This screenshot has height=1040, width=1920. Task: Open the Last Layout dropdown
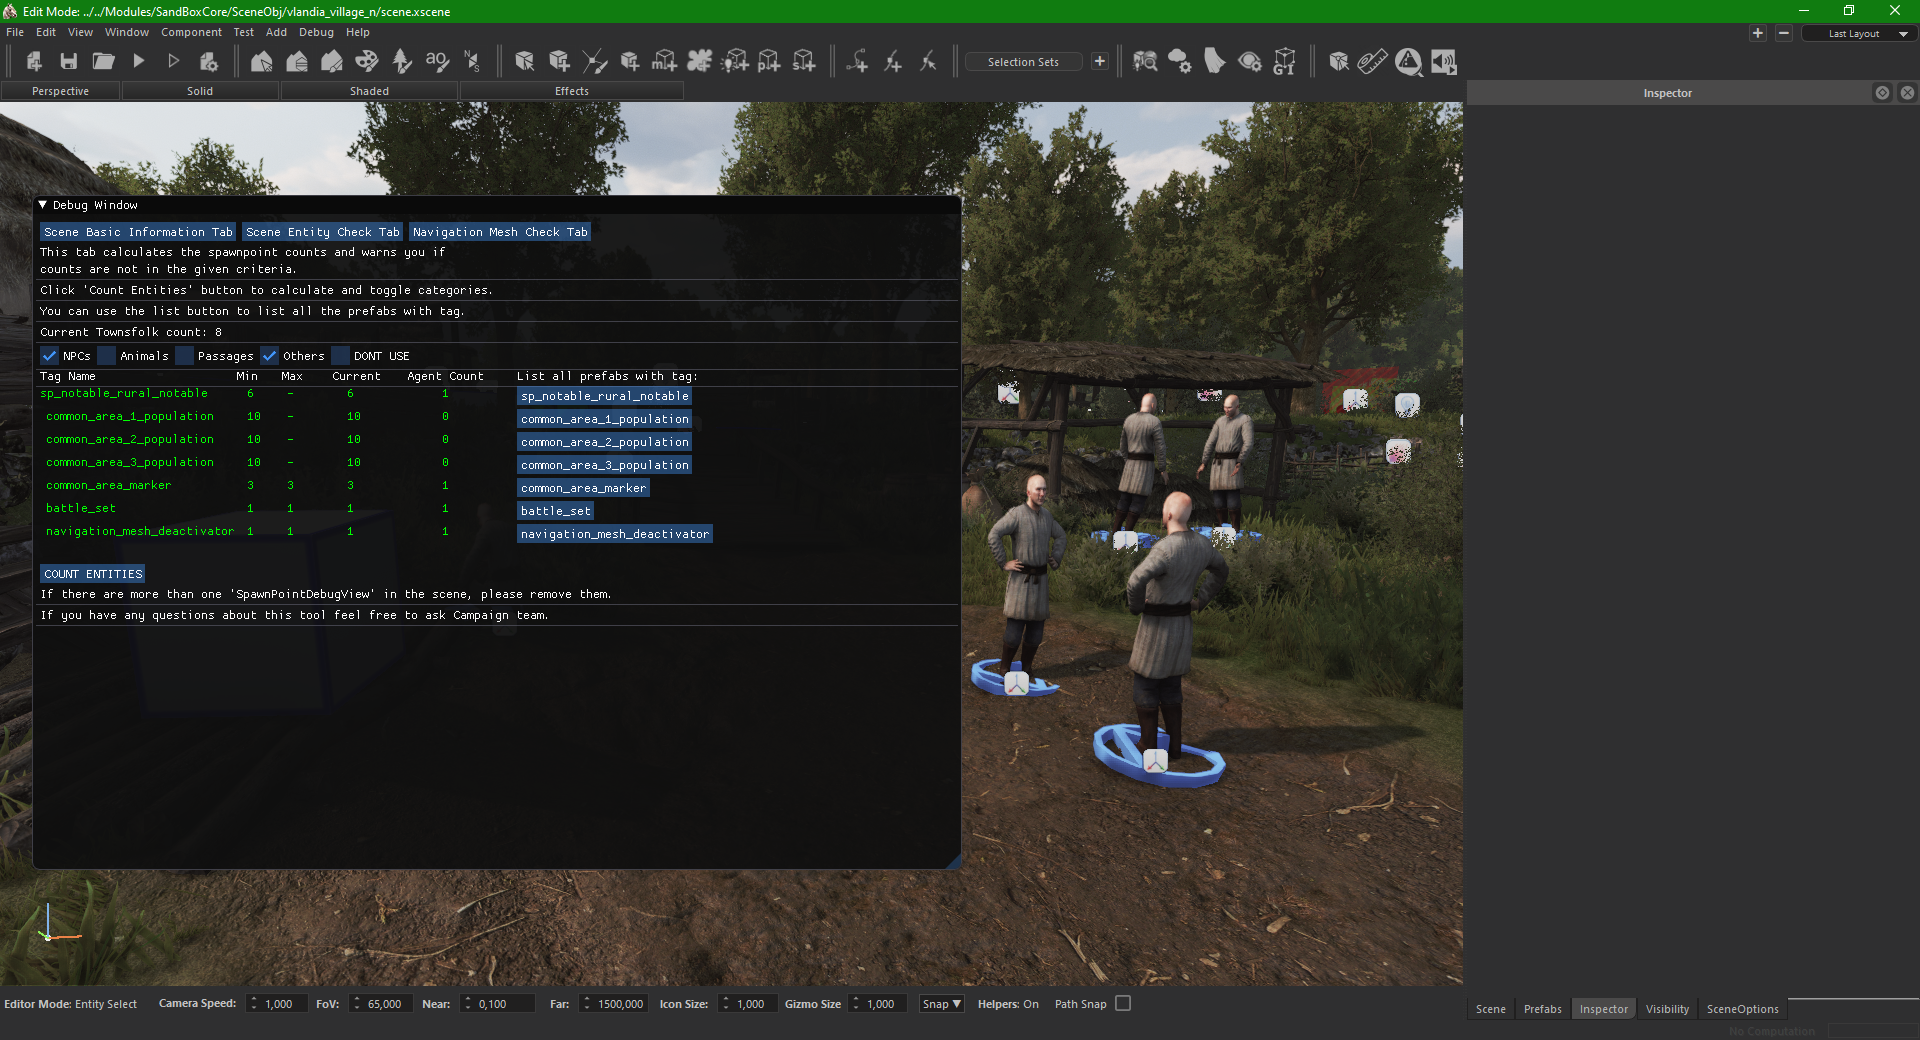(x=1858, y=34)
